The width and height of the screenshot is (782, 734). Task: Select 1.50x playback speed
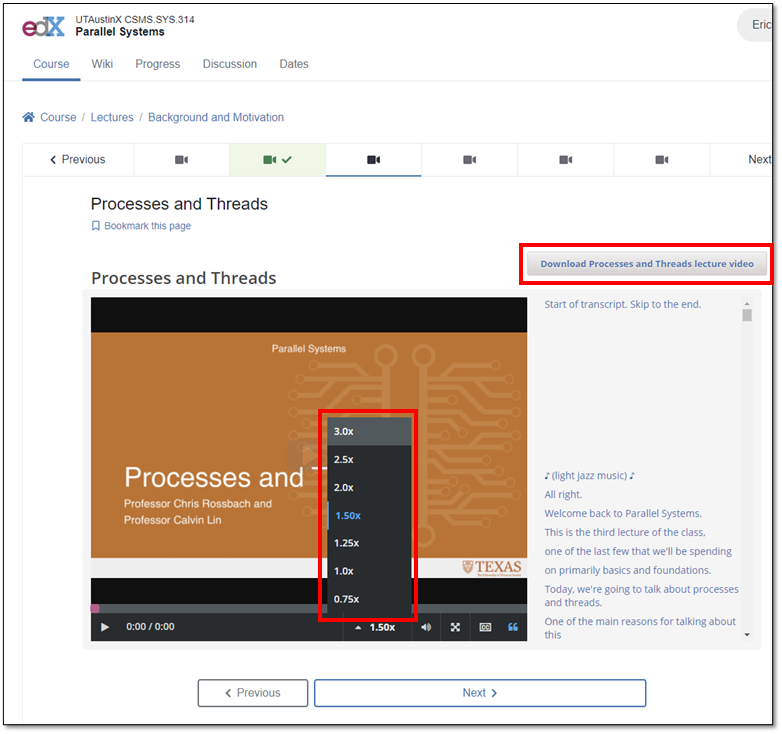tap(369, 515)
